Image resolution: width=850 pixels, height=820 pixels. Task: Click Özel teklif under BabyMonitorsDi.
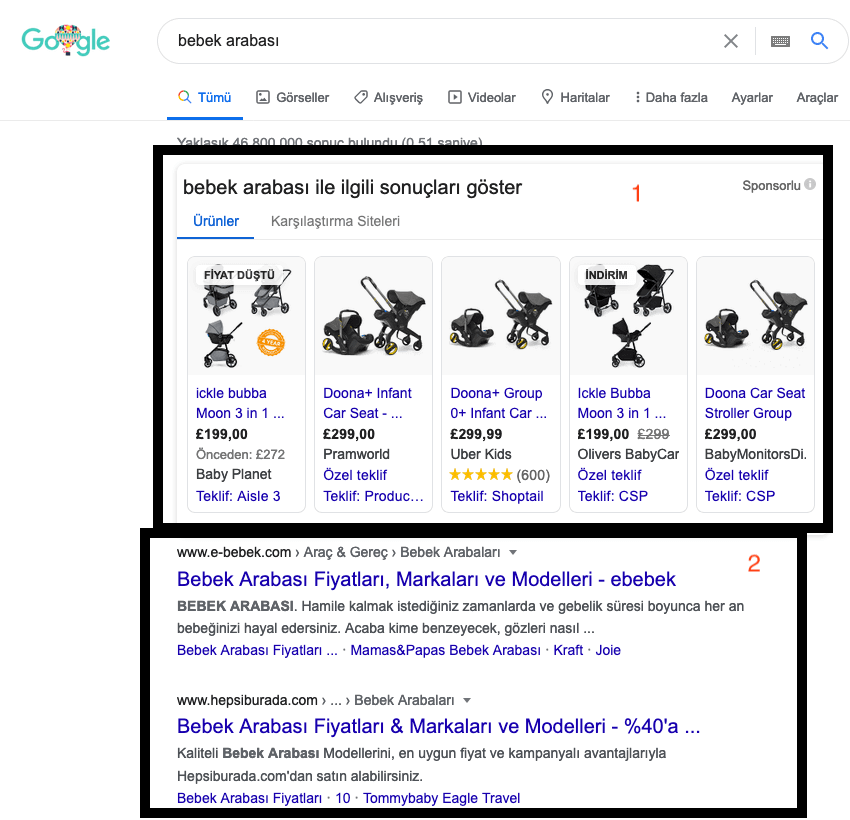pyautogui.click(x=736, y=475)
